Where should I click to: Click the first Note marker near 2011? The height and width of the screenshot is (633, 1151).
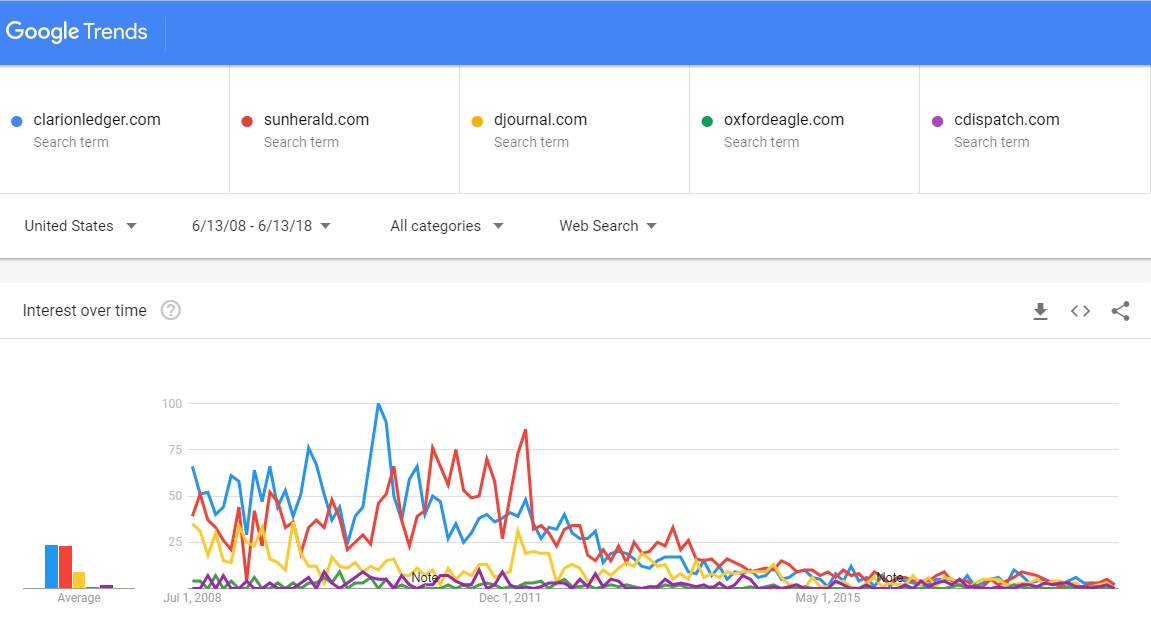[x=425, y=578]
